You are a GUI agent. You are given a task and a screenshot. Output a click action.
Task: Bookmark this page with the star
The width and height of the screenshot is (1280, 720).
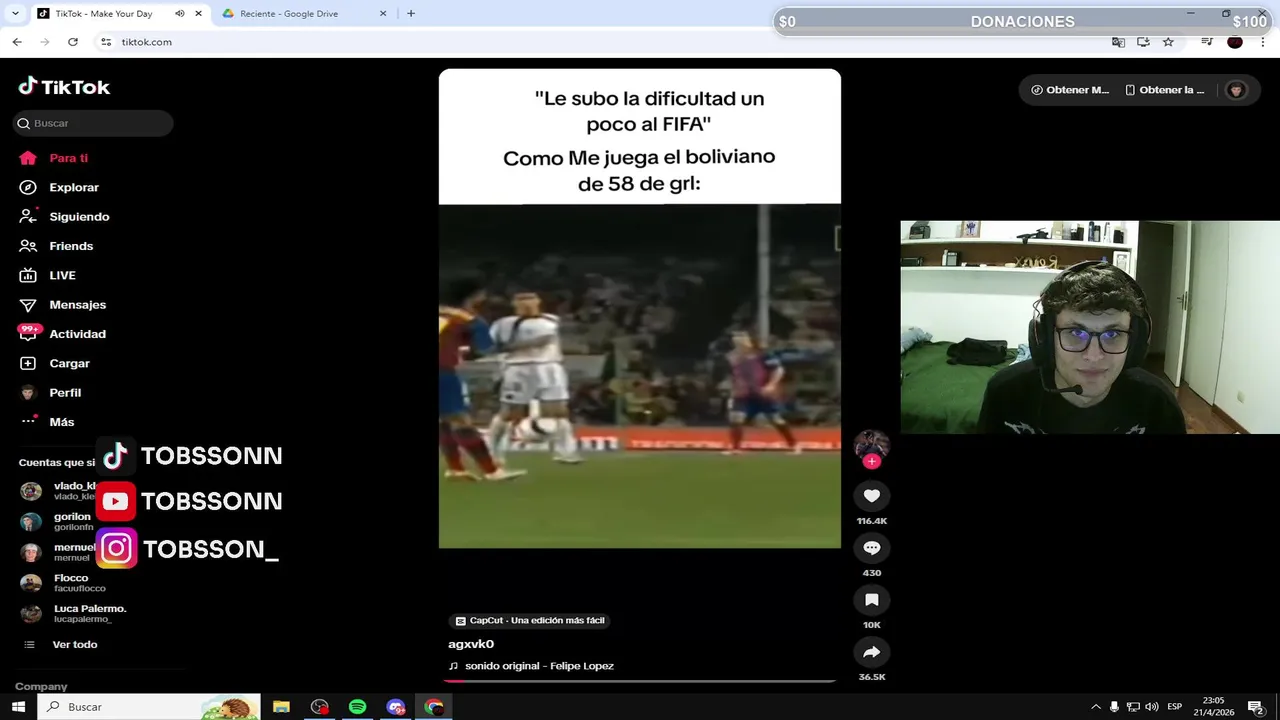coord(1168,42)
